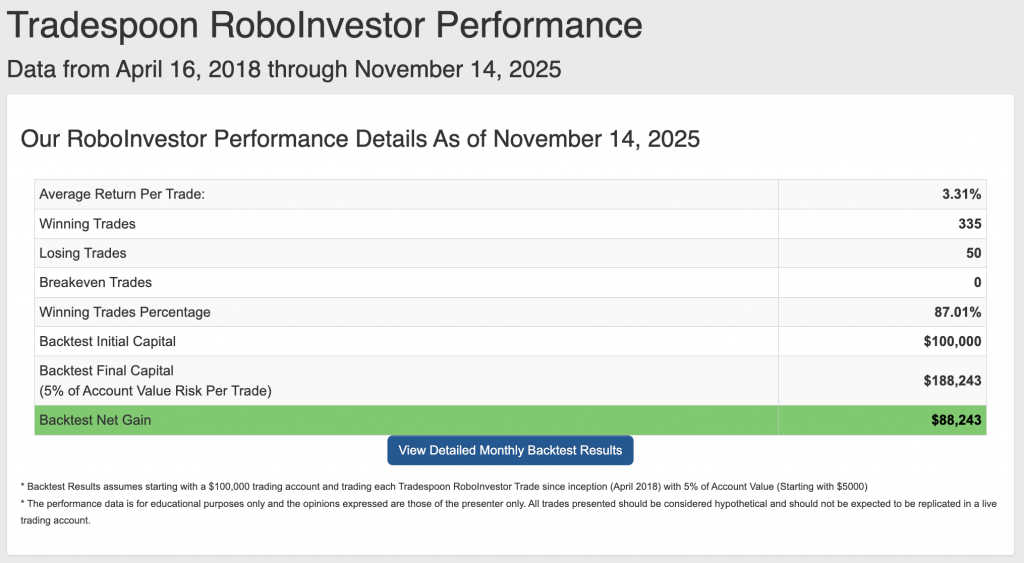Click the data date range subheading

tap(283, 70)
